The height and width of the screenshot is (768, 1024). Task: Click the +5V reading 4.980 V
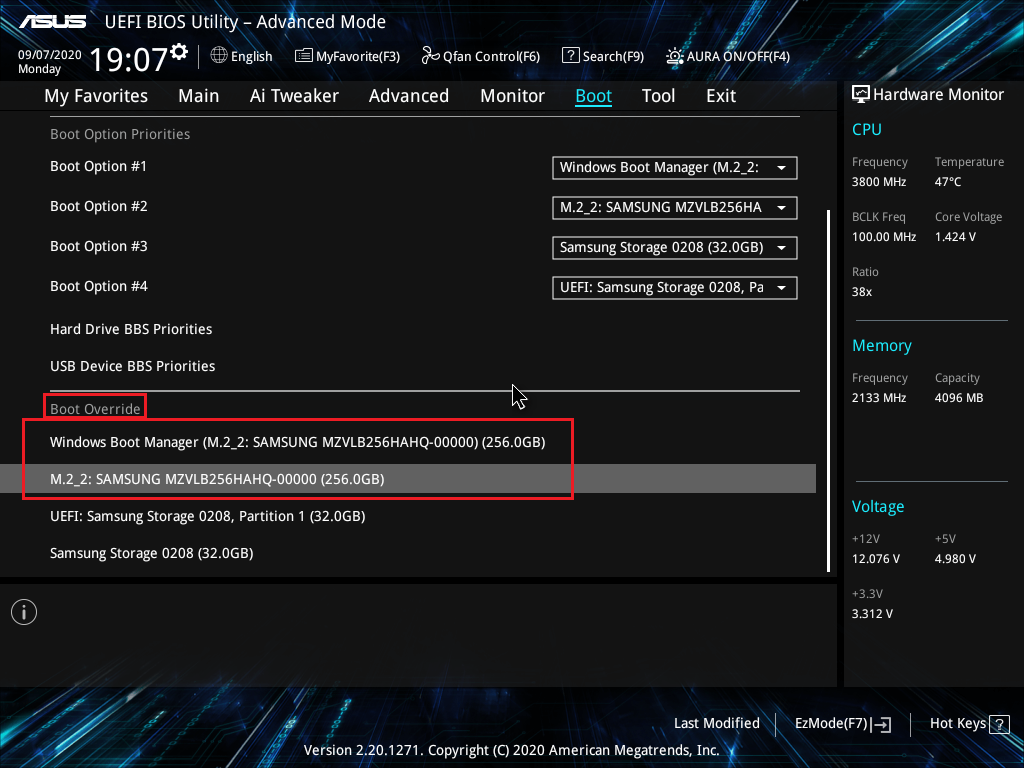(955, 559)
